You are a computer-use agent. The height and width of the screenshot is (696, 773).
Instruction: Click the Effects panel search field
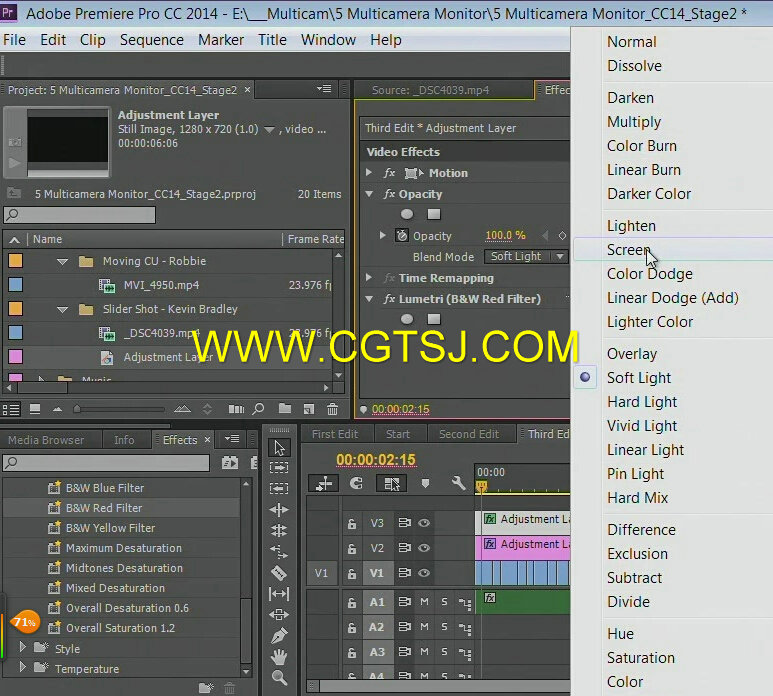tap(106, 462)
